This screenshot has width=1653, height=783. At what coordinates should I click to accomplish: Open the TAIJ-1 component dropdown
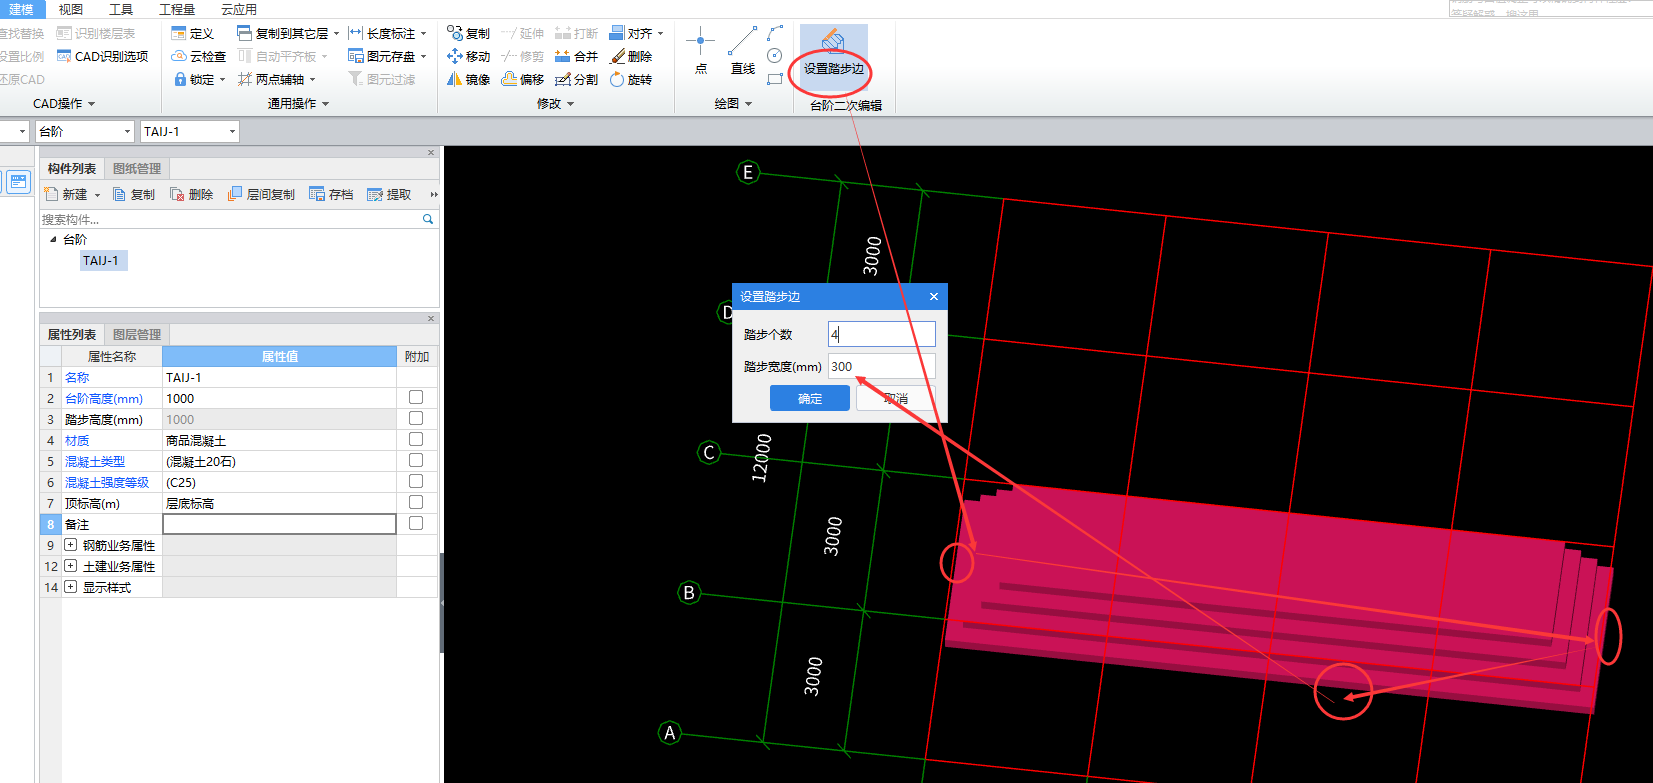232,132
